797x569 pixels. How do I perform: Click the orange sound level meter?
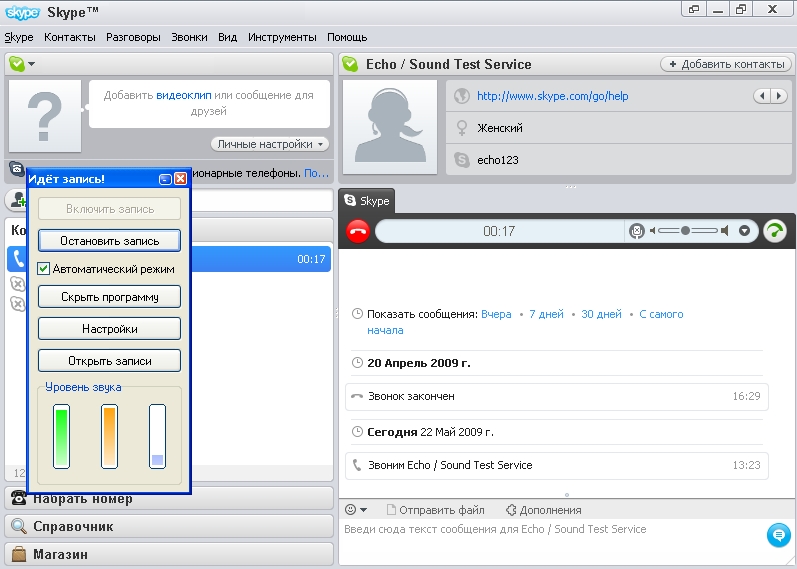[109, 436]
